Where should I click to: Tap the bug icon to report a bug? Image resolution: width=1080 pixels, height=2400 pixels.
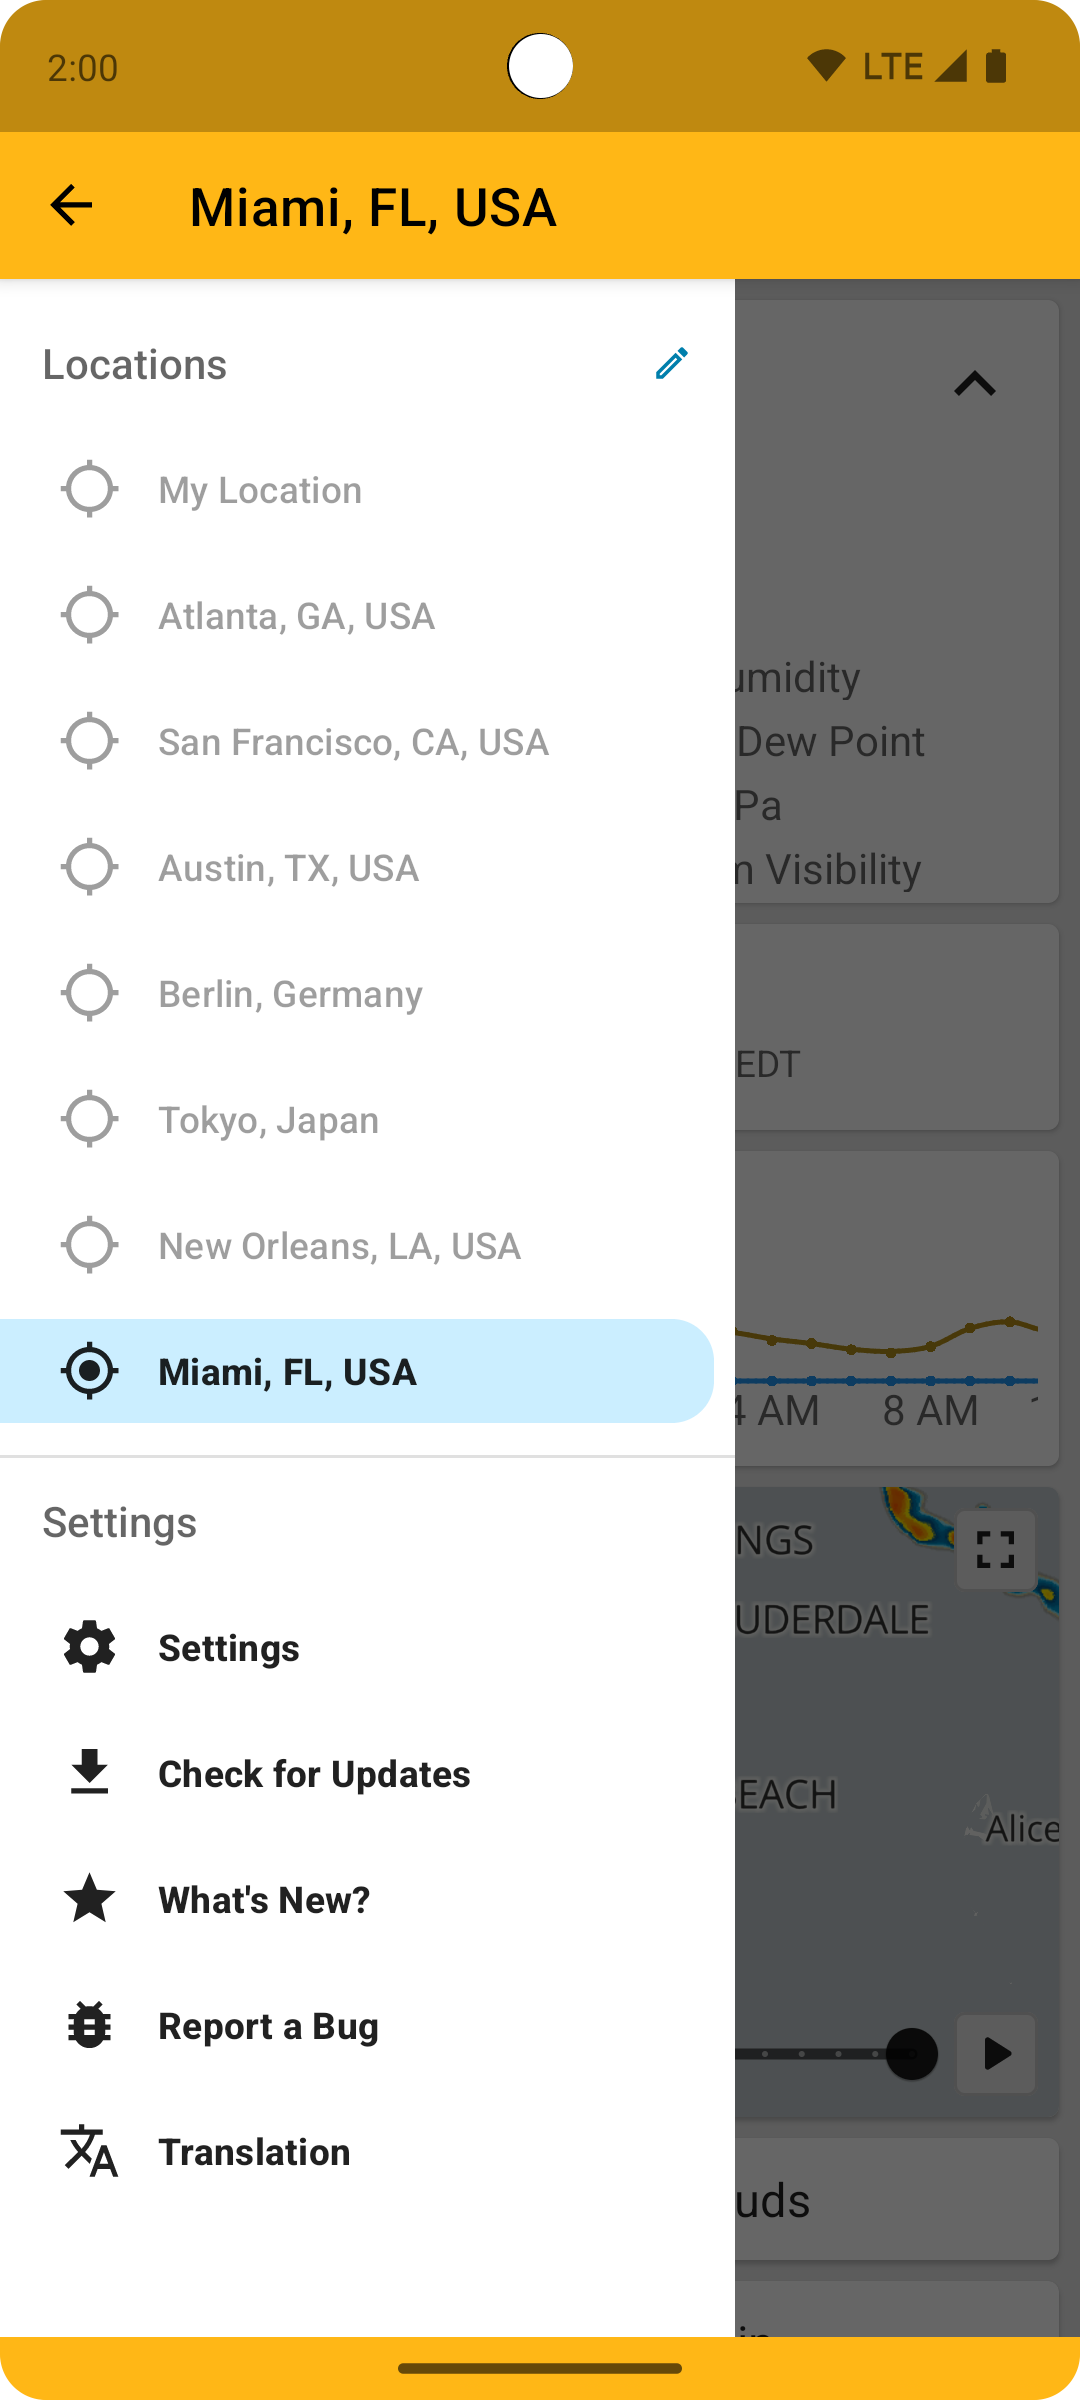(89, 2025)
